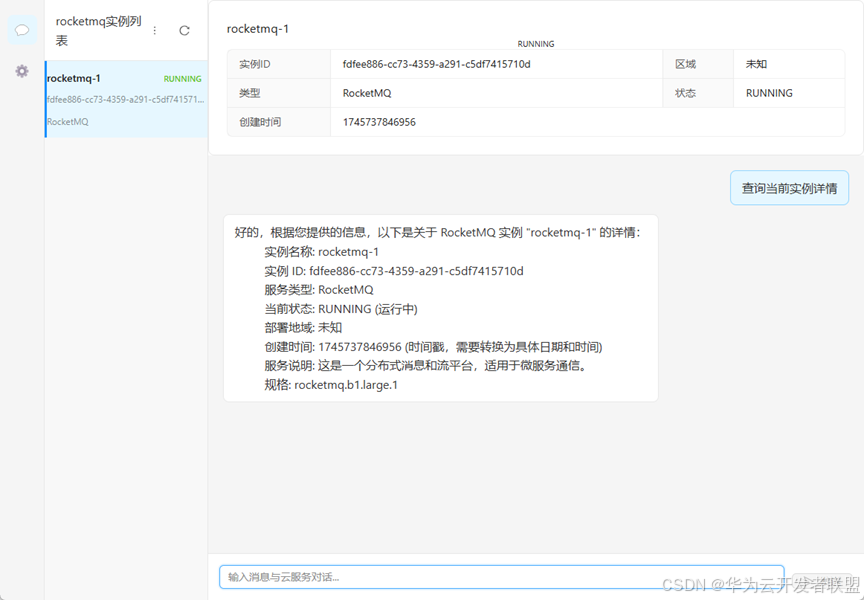Click the 类型 label cell

(x=279, y=93)
